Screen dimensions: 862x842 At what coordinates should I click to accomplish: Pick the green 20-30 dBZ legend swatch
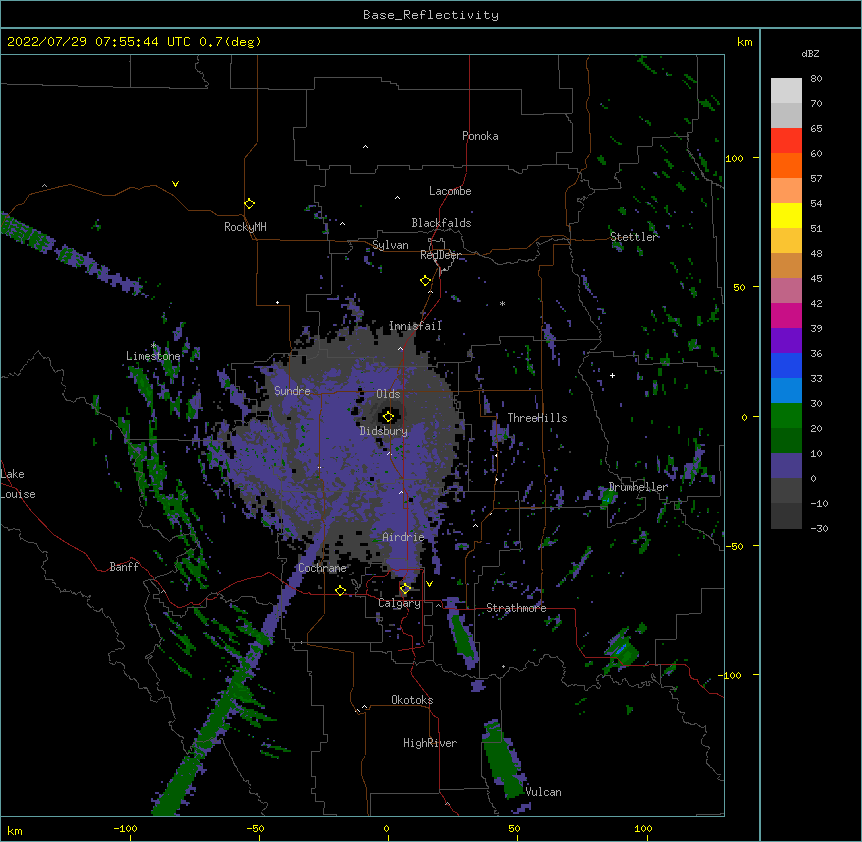(x=786, y=416)
